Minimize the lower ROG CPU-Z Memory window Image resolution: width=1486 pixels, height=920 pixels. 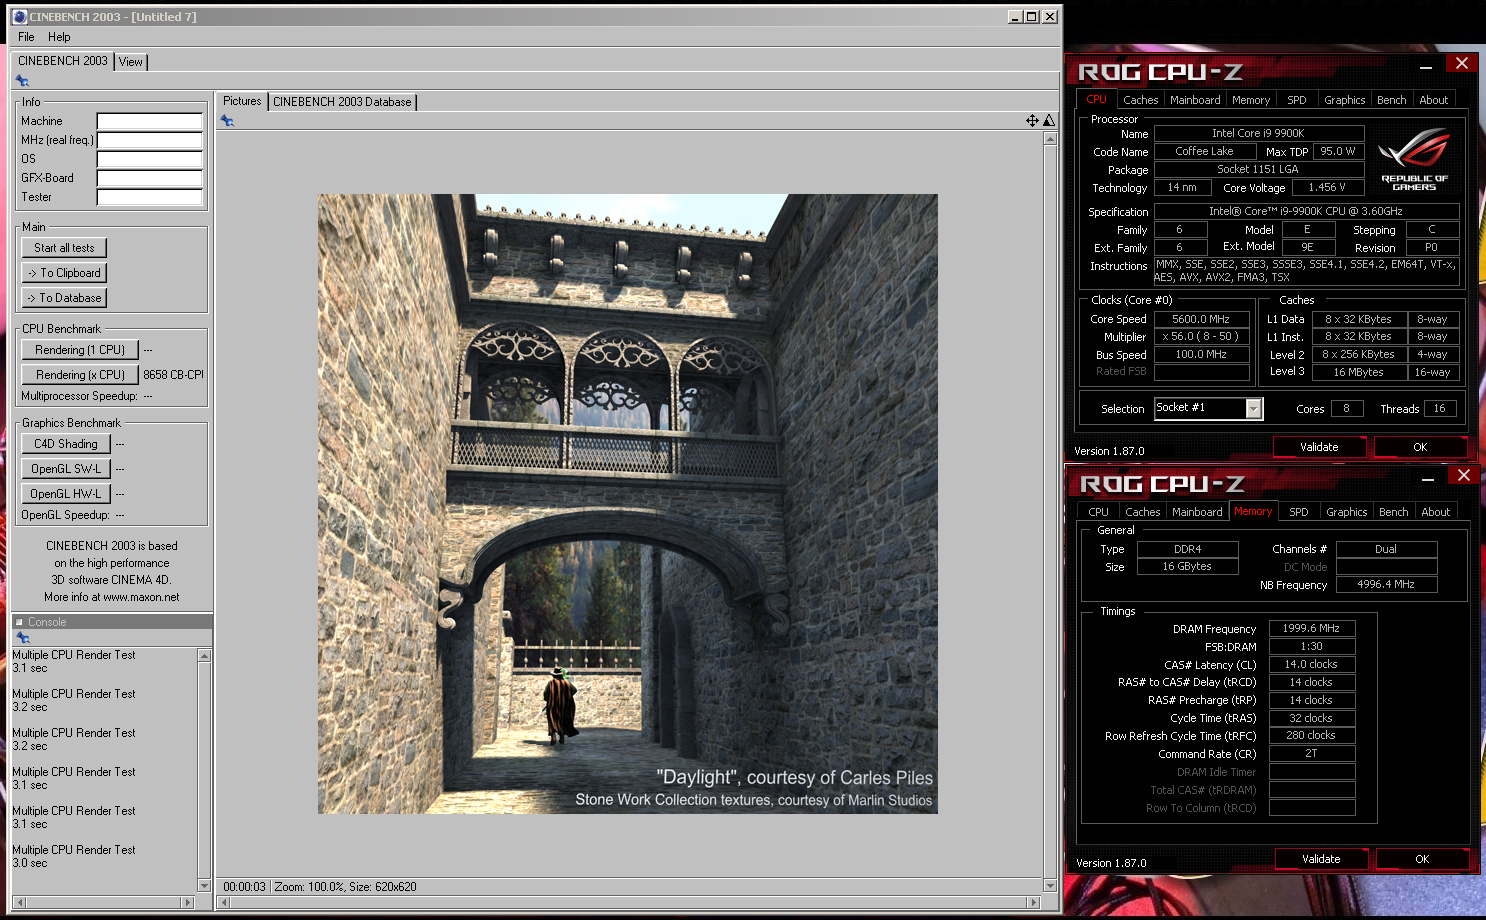coord(1427,478)
